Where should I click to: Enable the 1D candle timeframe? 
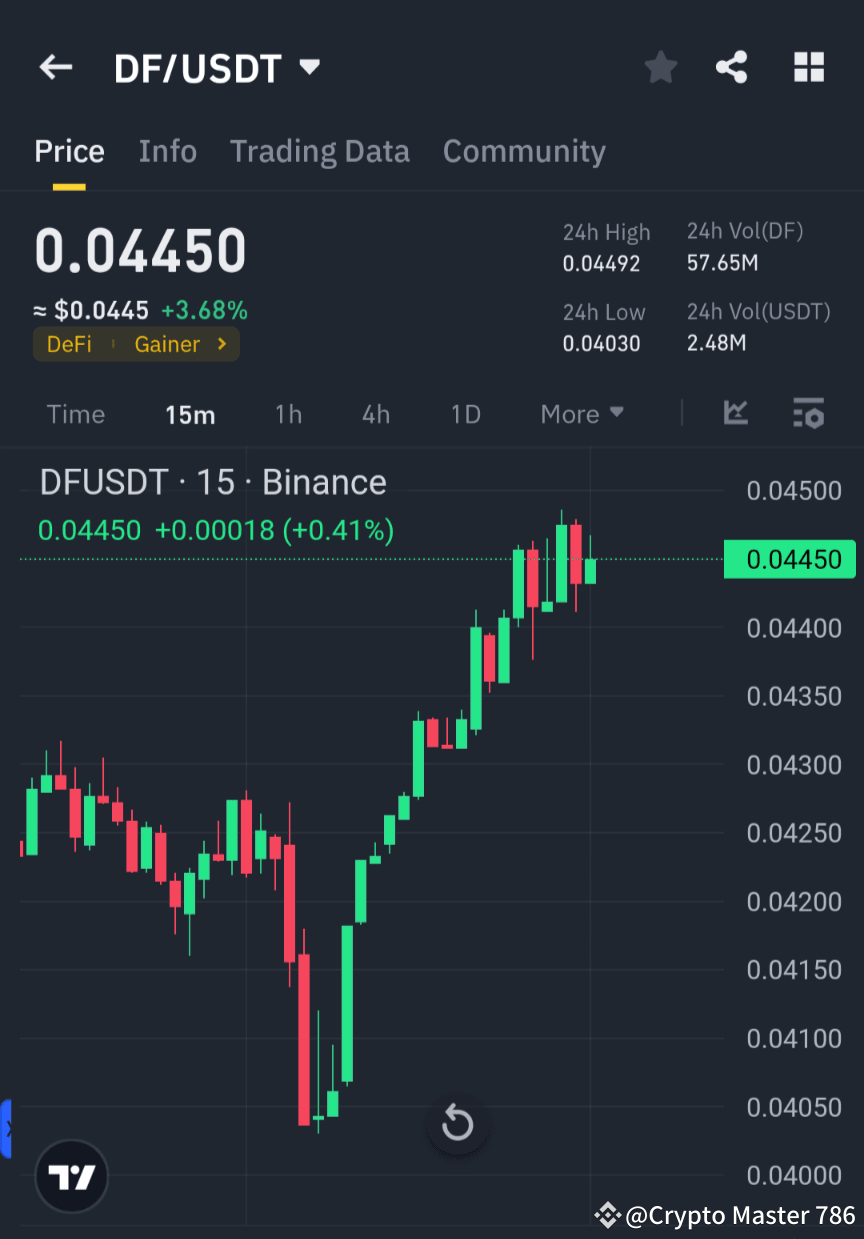(x=465, y=413)
